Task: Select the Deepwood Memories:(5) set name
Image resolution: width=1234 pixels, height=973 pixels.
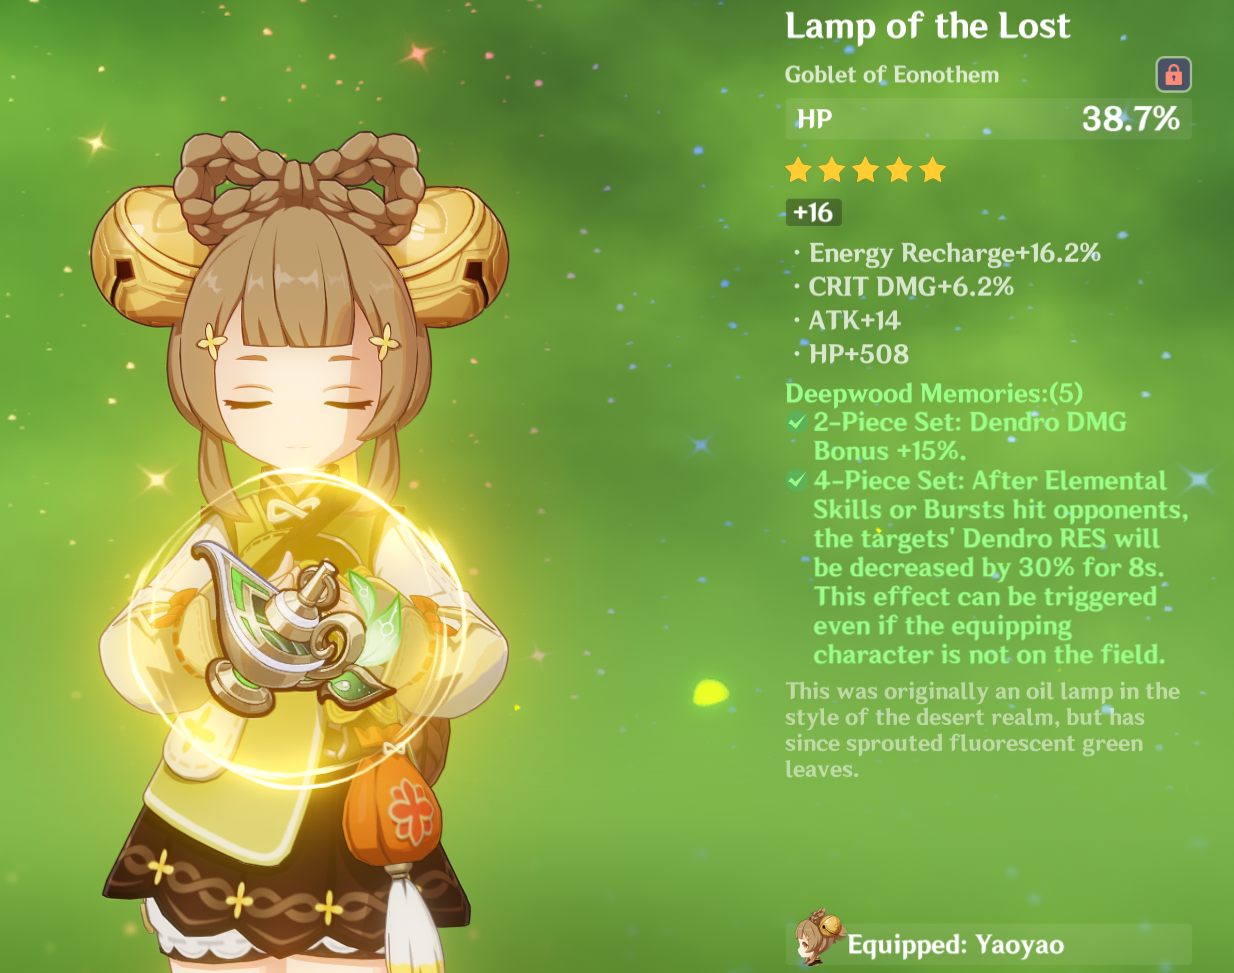Action: pyautogui.click(x=934, y=393)
